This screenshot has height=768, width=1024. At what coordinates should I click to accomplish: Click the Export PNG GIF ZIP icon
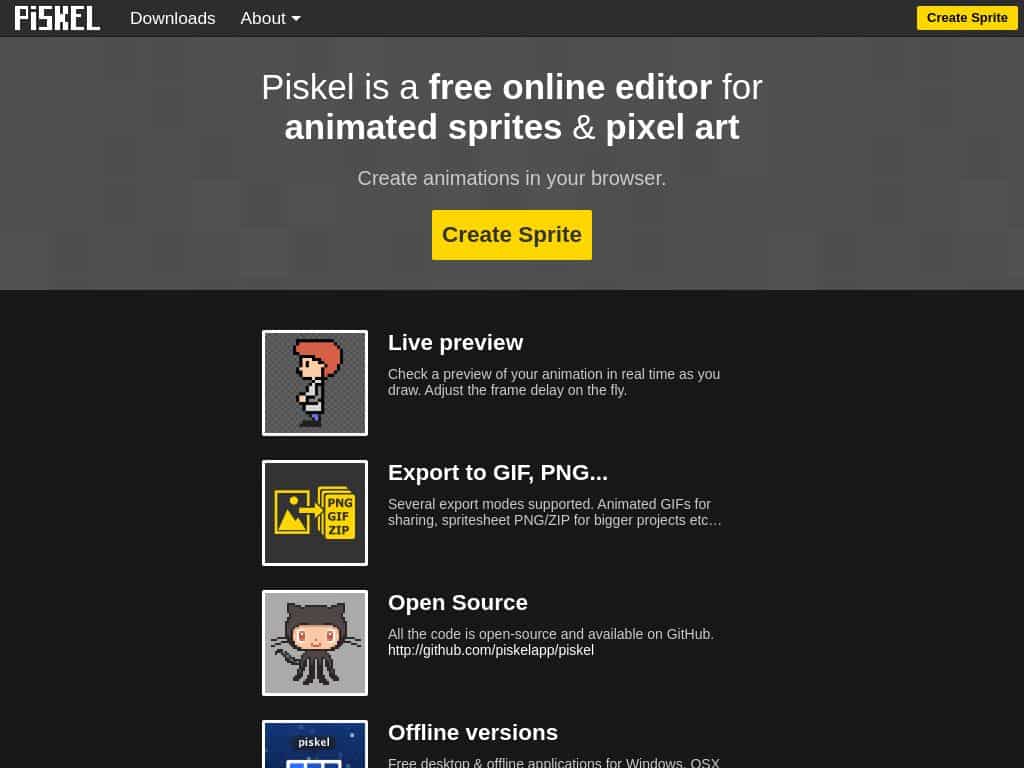pyautogui.click(x=315, y=513)
